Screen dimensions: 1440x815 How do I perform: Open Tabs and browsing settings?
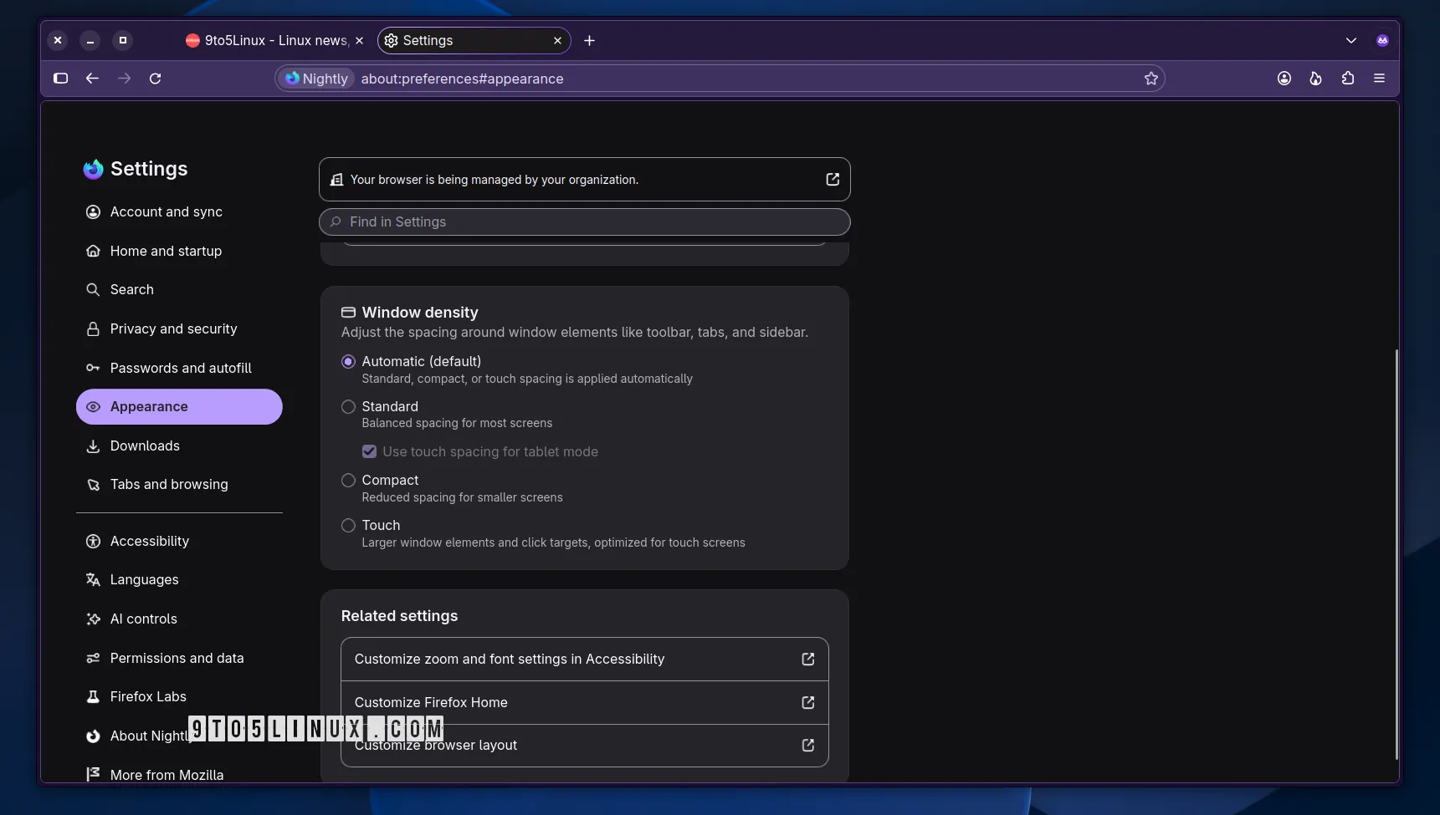179,484
